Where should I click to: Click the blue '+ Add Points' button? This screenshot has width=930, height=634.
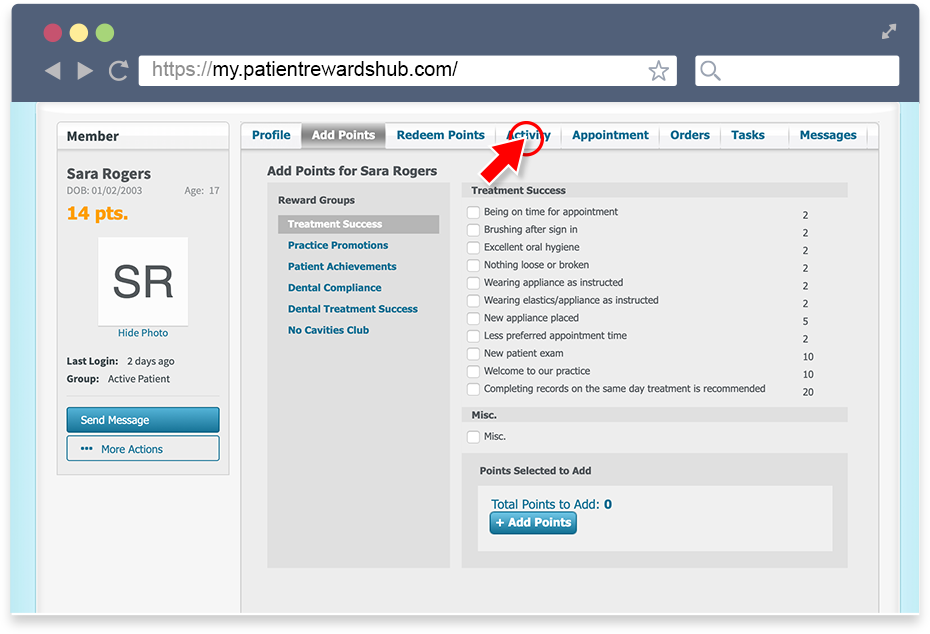pyautogui.click(x=533, y=523)
